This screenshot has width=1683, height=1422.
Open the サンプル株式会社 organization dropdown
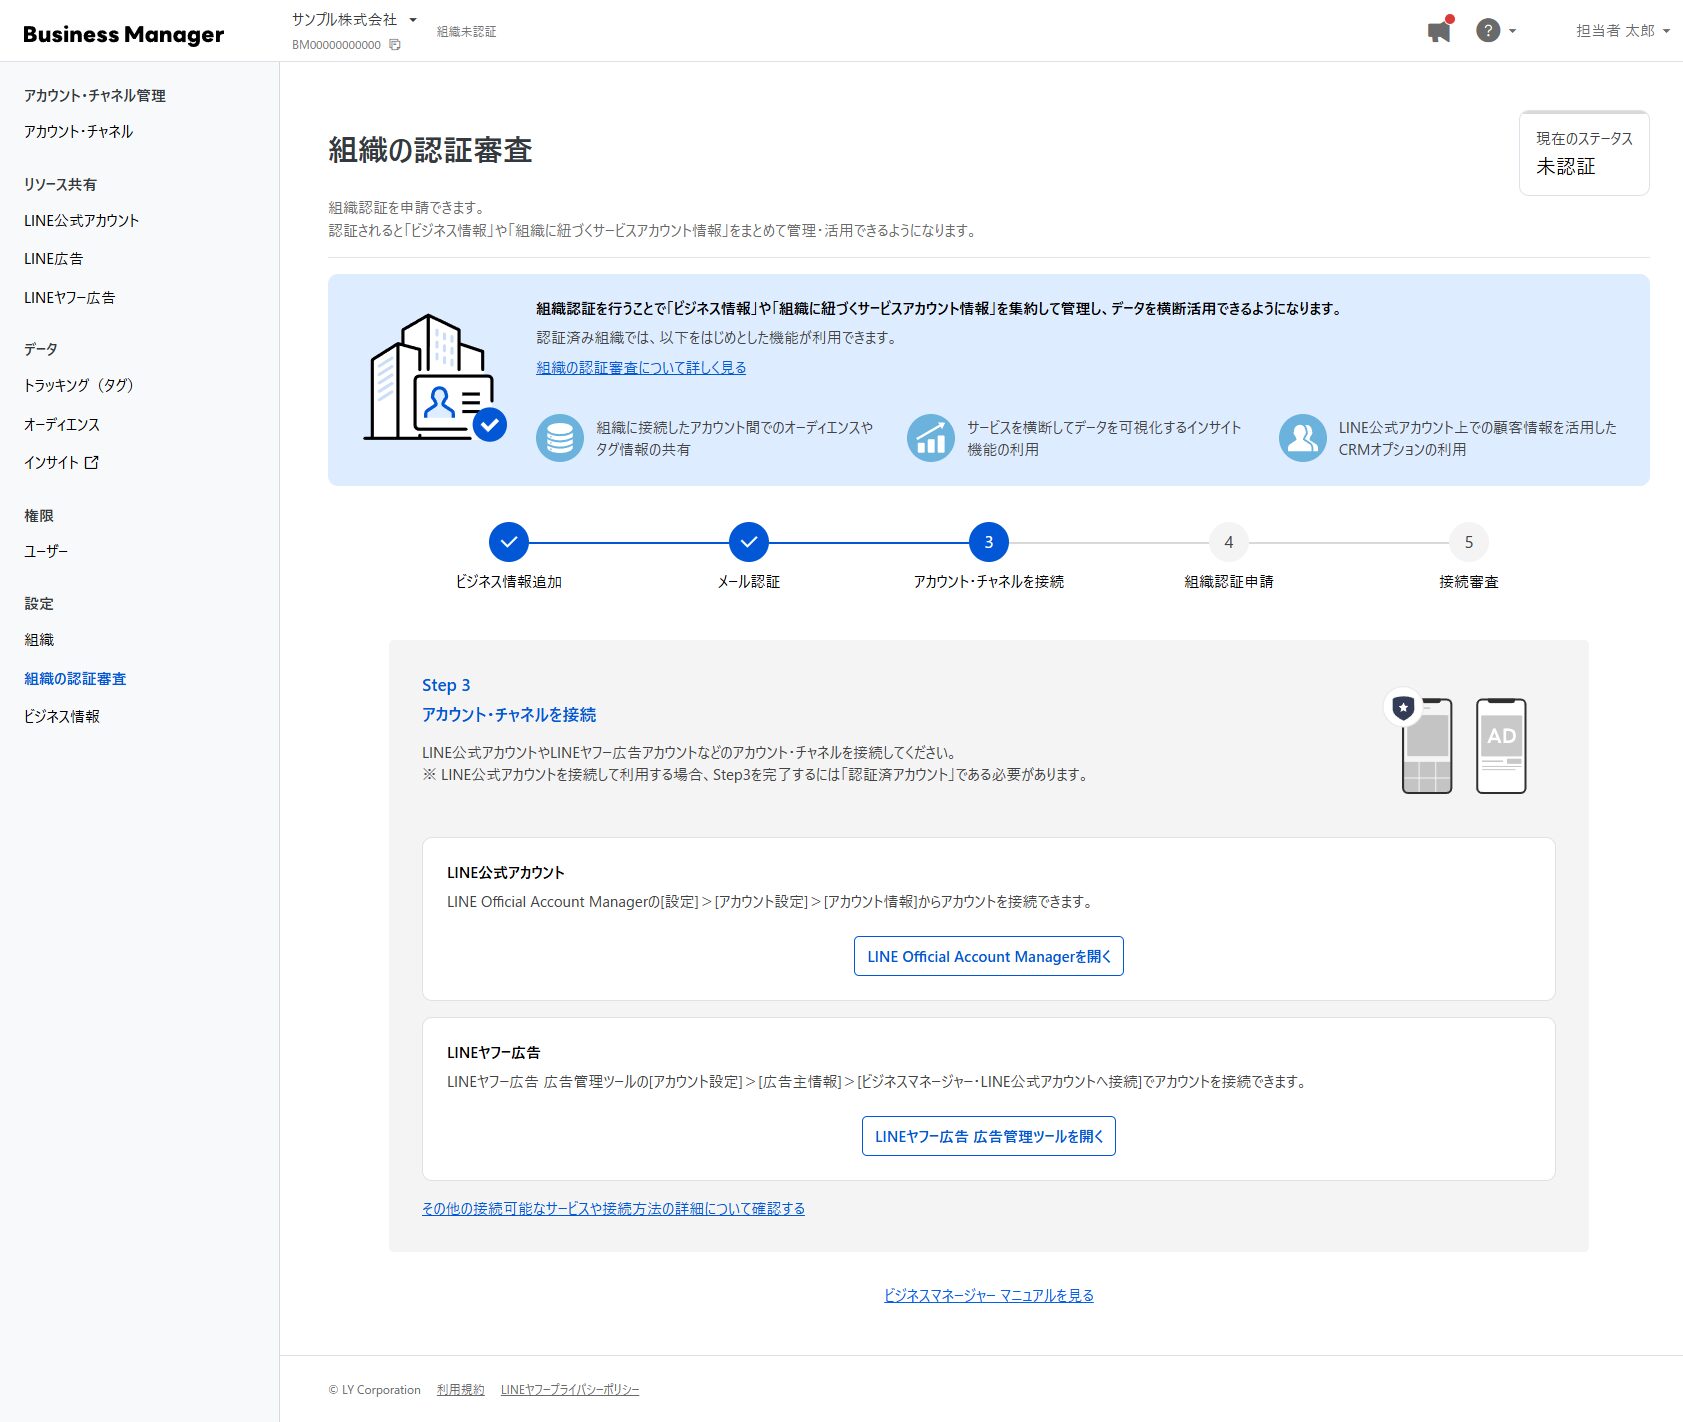(x=355, y=20)
